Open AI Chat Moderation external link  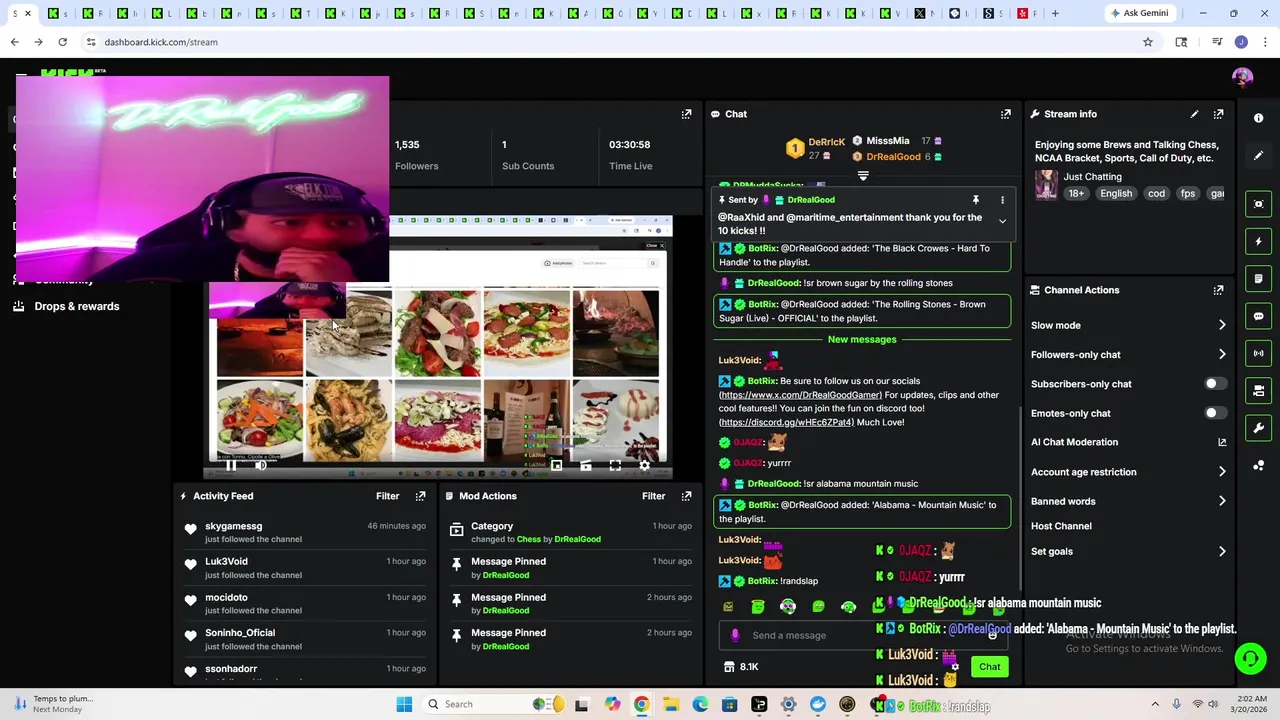1222,442
